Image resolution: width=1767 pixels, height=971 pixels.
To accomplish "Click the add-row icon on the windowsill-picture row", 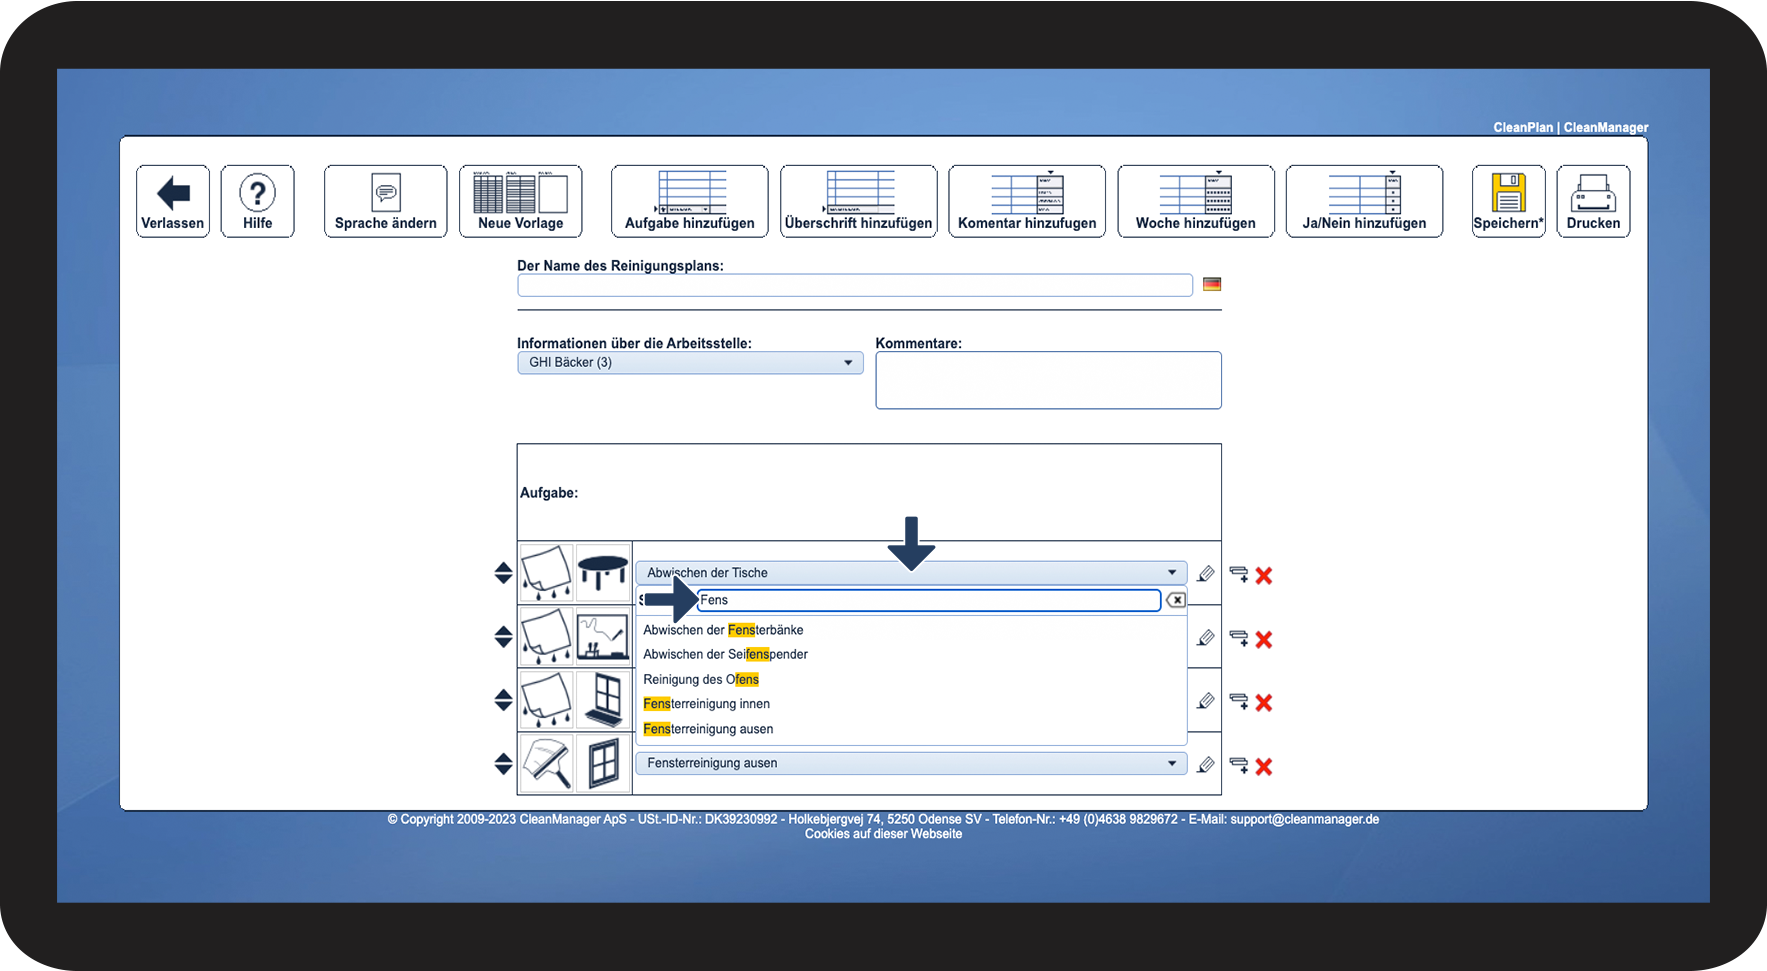I will point(1239,701).
